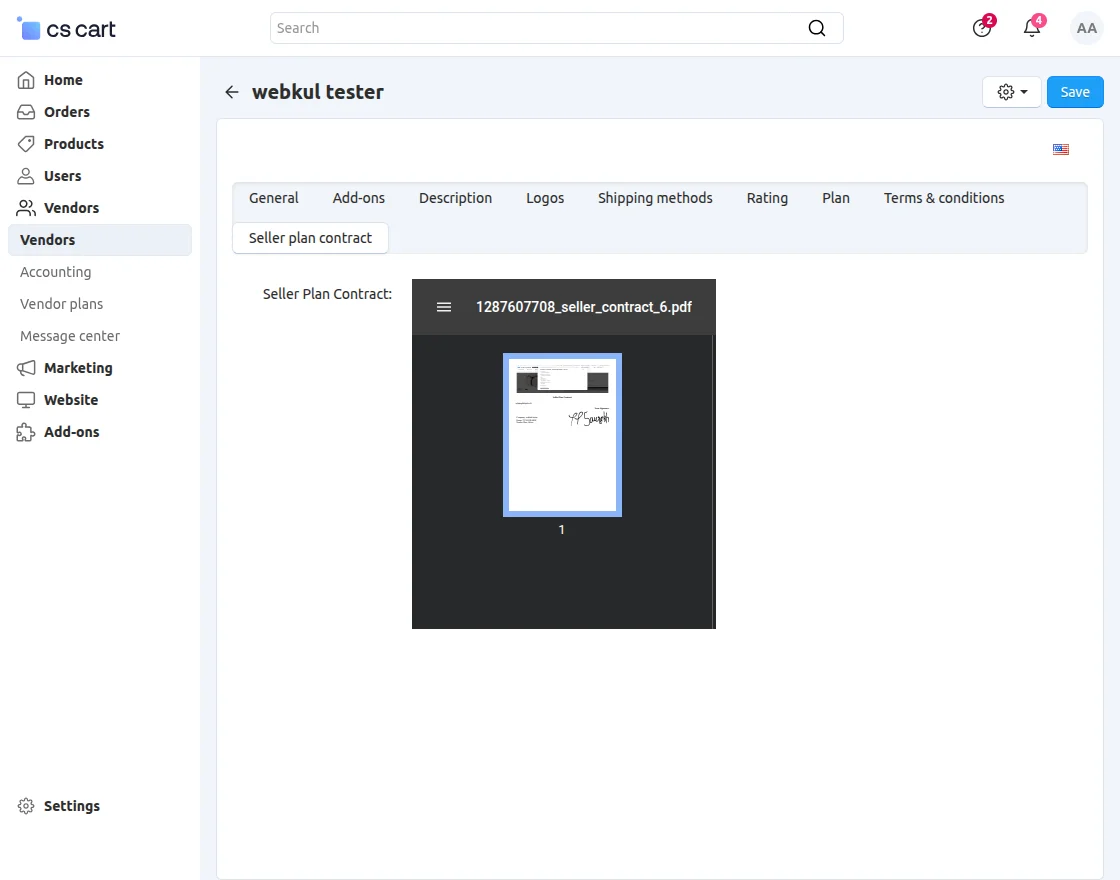Switch to the General tab
The height and width of the screenshot is (880, 1120).
(274, 198)
